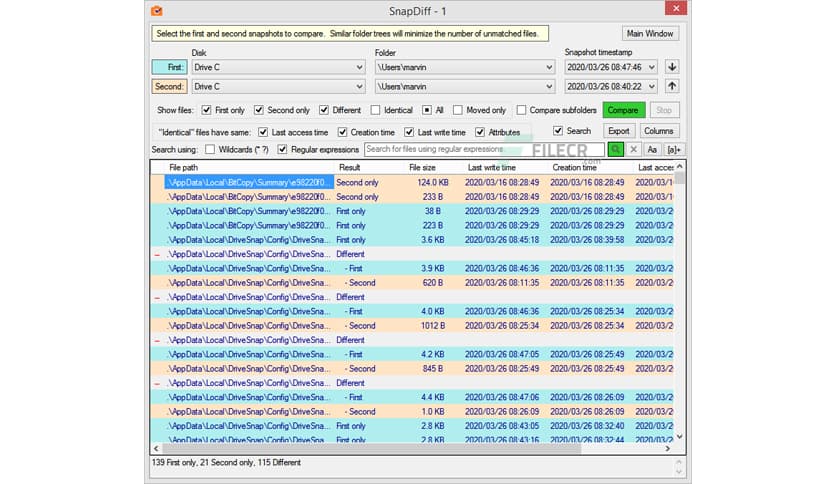Uncheck the Different checkbox
The height and width of the screenshot is (484, 836).
click(x=324, y=110)
